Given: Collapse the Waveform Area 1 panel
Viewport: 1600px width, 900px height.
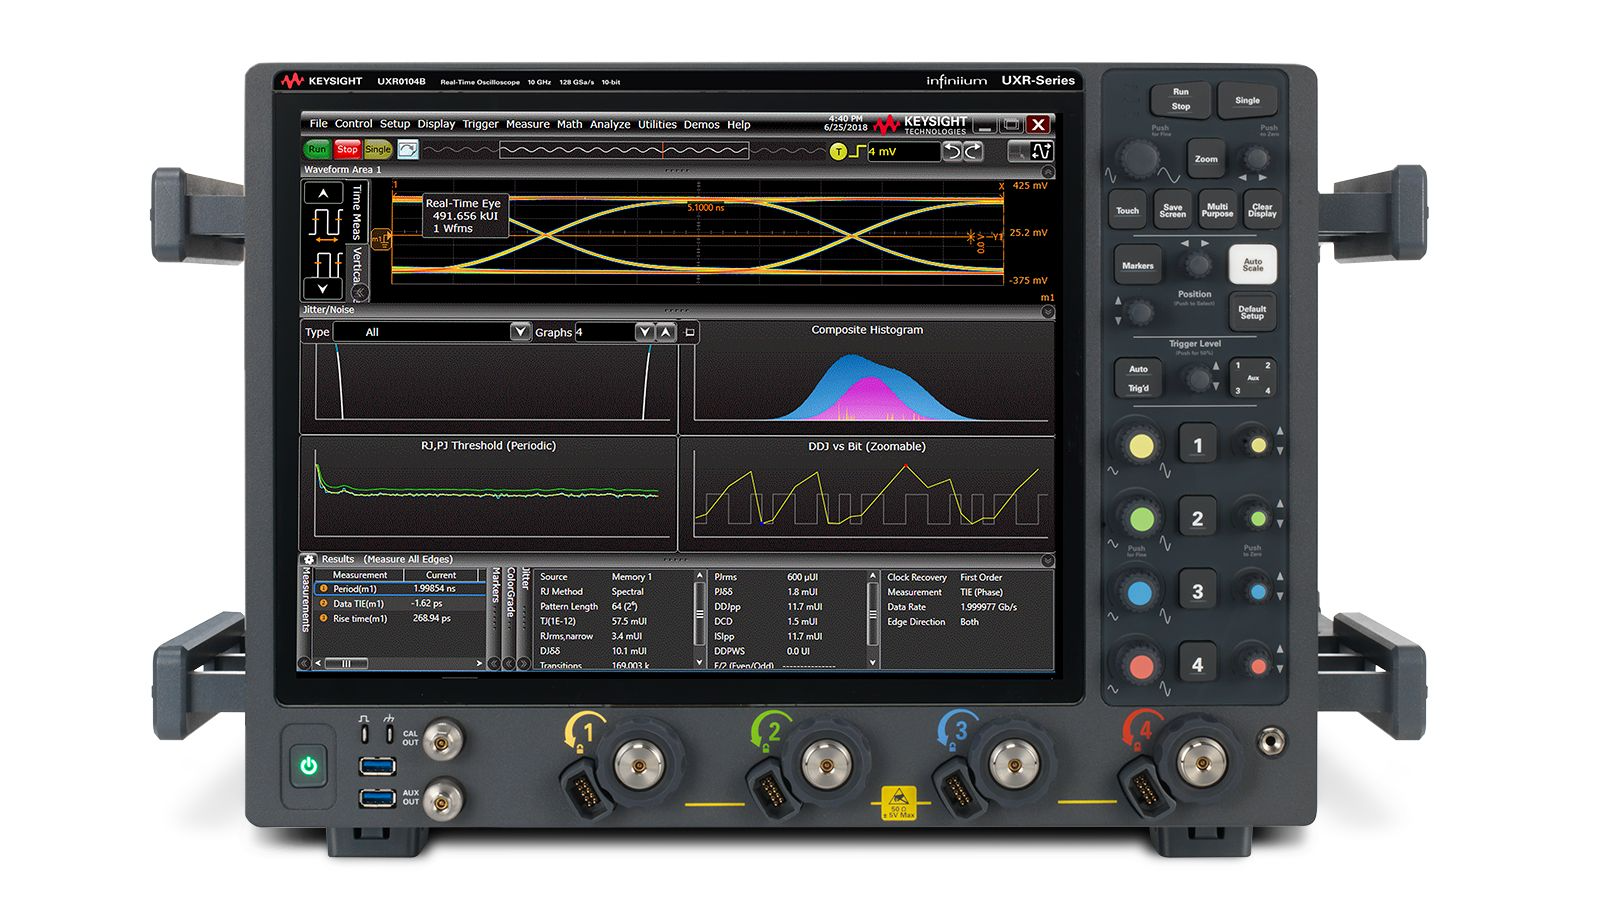Looking at the screenshot, I should click(1047, 171).
